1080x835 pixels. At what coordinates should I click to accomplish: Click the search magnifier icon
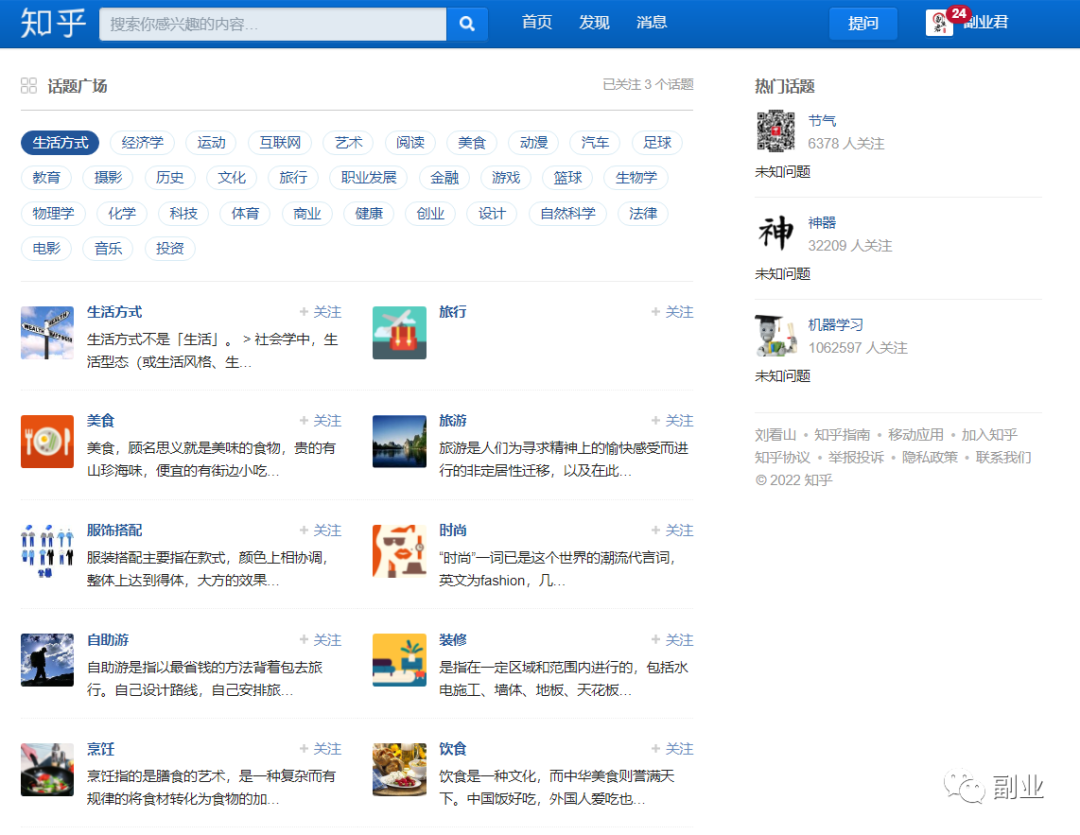click(466, 23)
